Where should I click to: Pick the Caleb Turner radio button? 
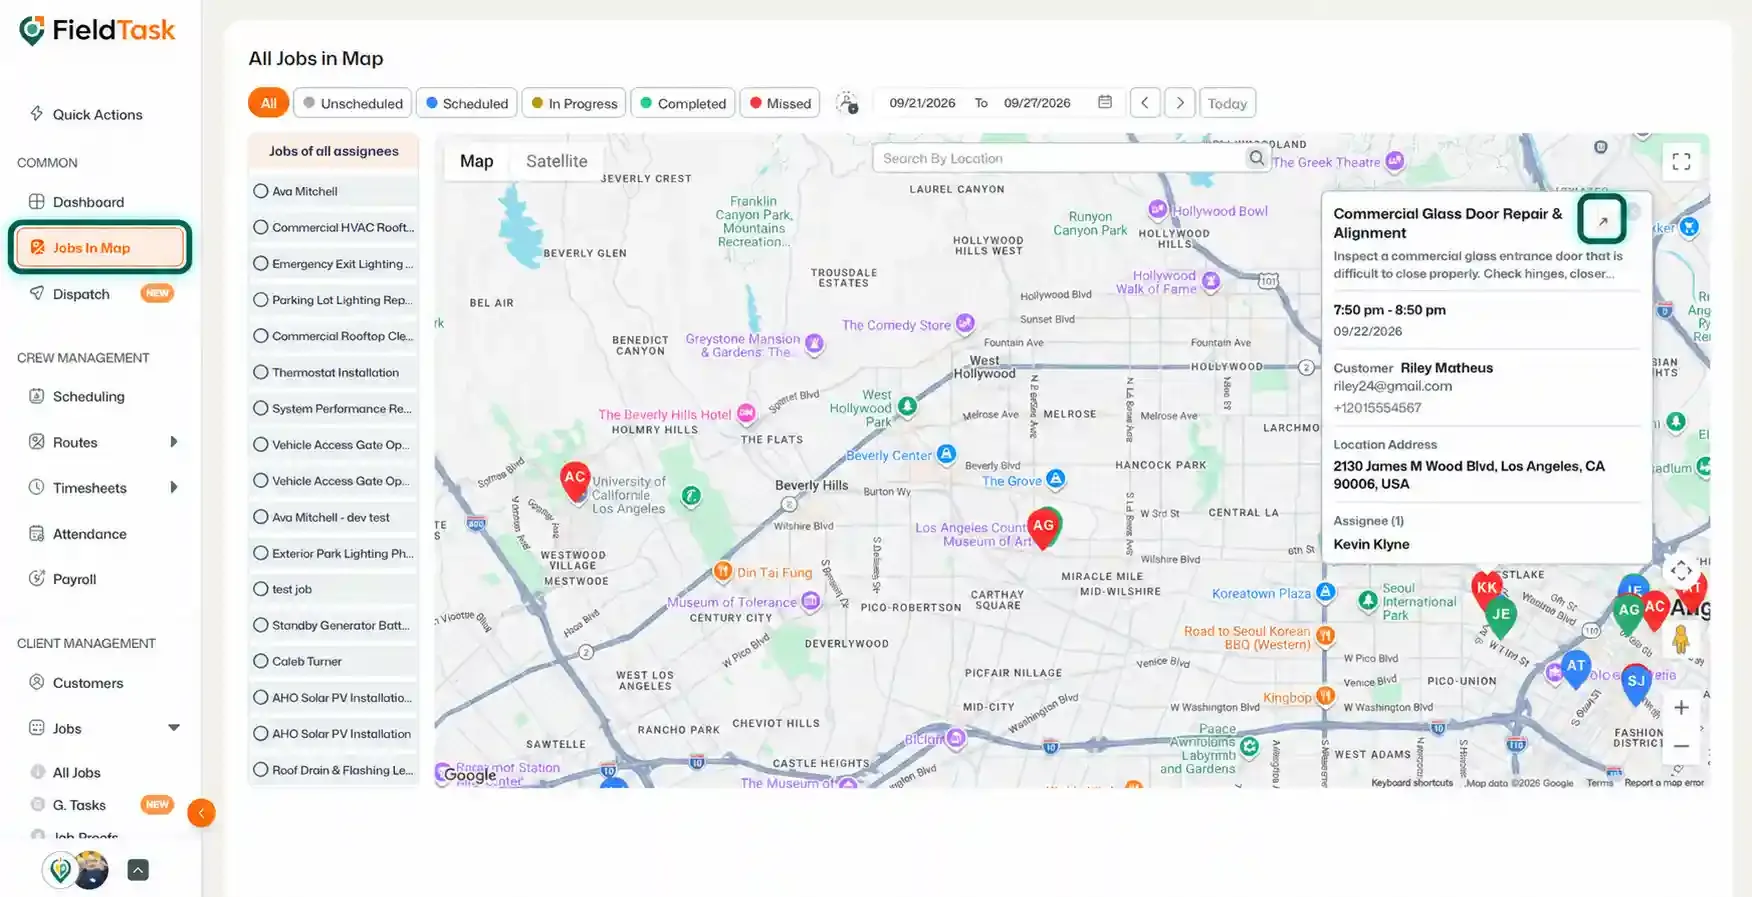[261, 661]
